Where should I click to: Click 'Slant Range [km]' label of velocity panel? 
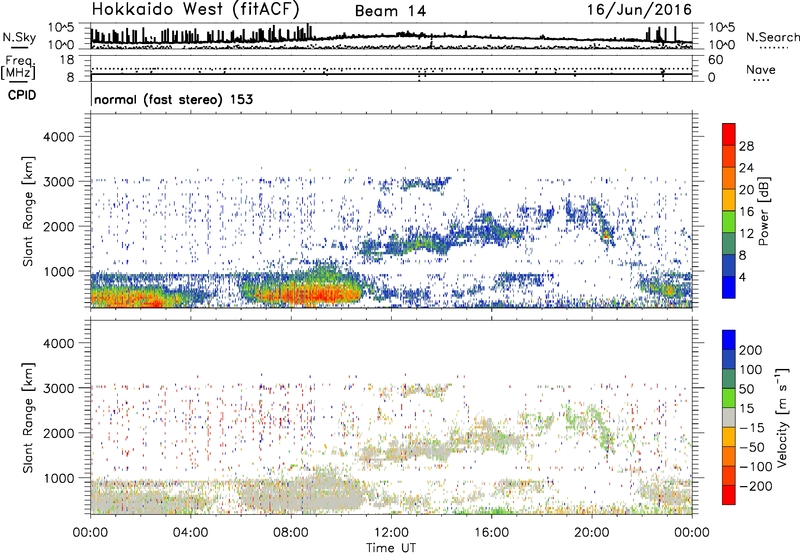[28, 418]
